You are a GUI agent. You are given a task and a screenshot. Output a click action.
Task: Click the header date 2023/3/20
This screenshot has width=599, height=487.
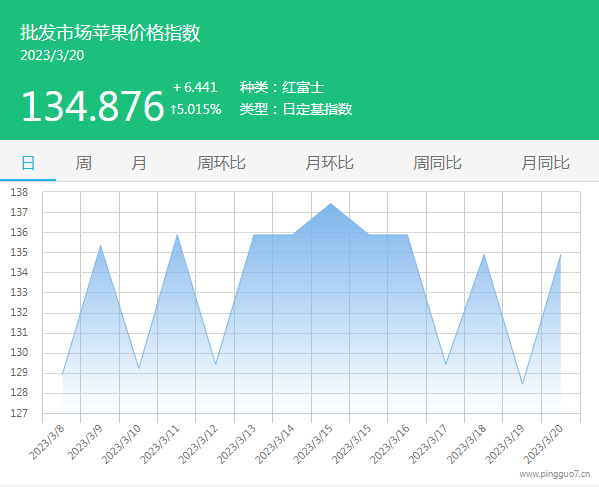[52, 55]
